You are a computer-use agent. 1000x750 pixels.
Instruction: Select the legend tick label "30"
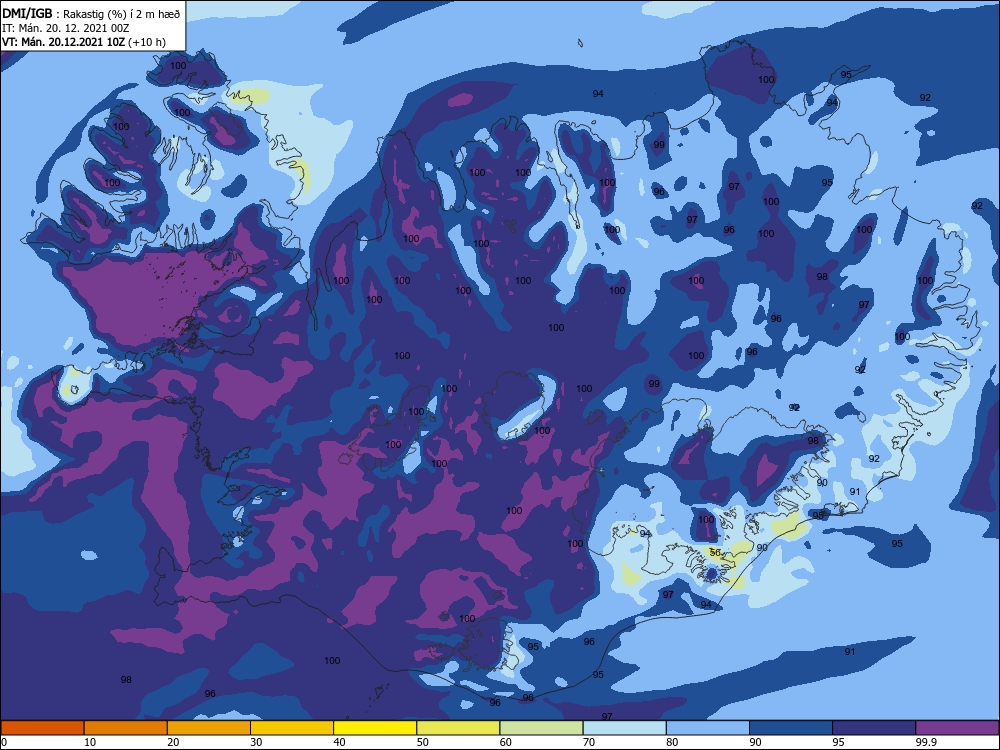coord(256,742)
